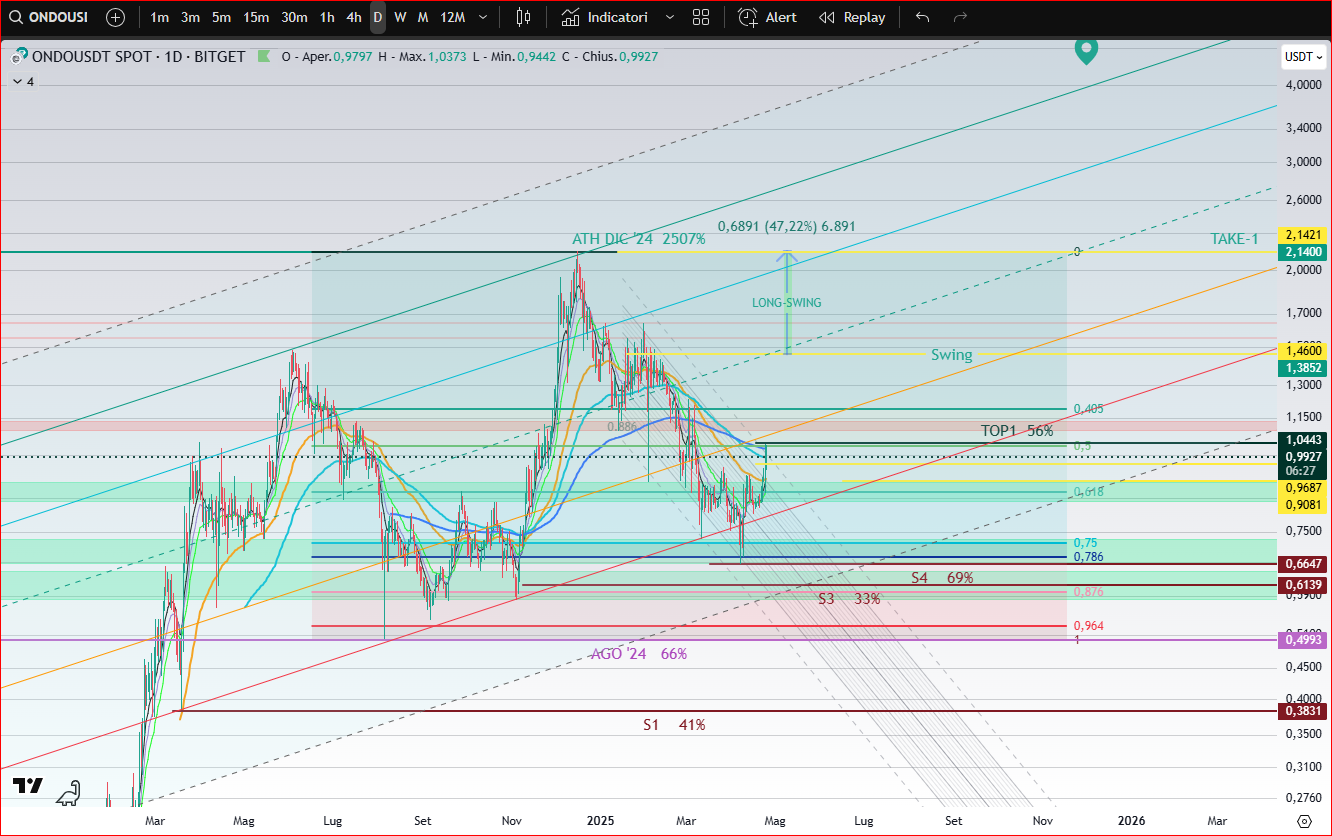Image resolution: width=1332 pixels, height=836 pixels.
Task: Select the 15m timeframe
Action: click(x=256, y=17)
